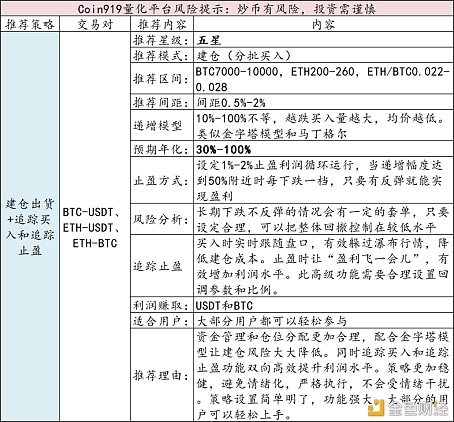
Task: Click the '10%-100%不等' description cell
Action: tap(323, 126)
